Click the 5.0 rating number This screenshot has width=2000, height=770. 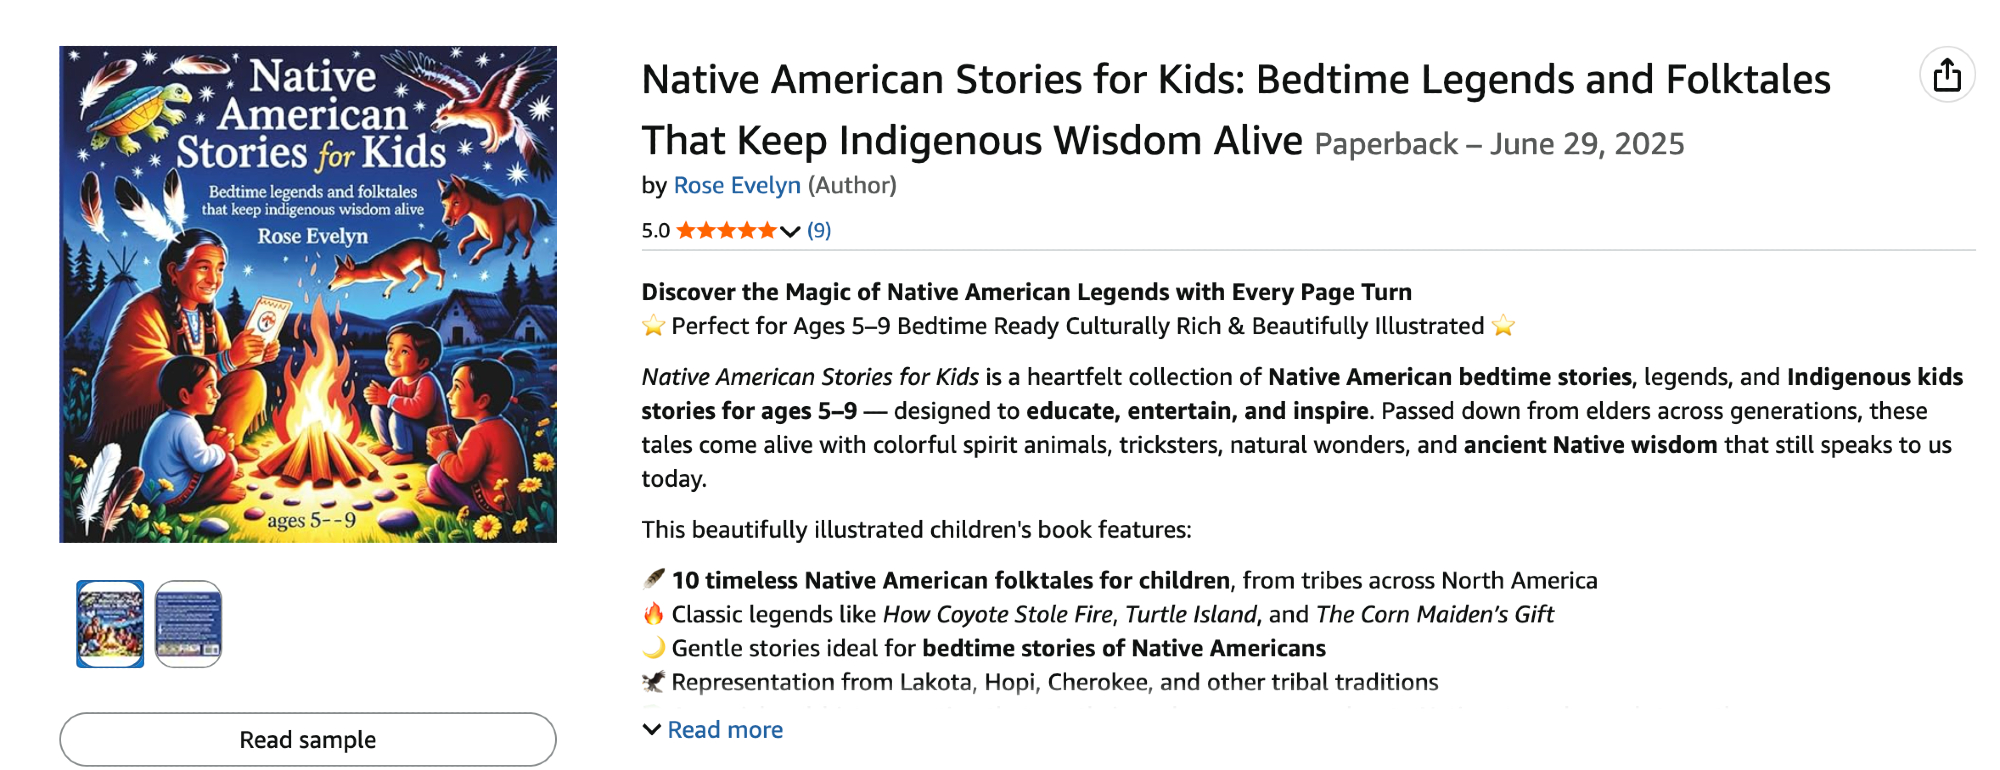656,231
